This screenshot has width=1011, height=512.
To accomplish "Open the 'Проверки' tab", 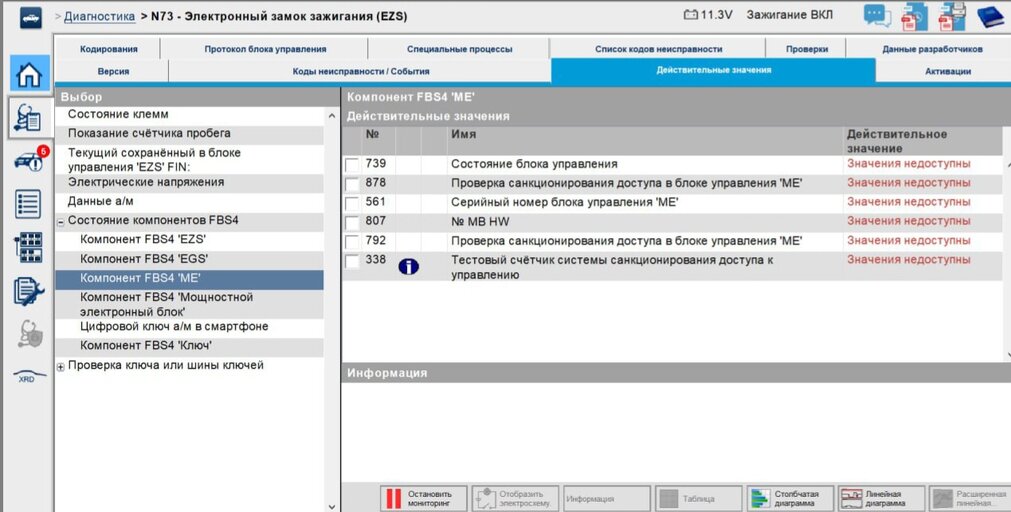I will [x=806, y=49].
